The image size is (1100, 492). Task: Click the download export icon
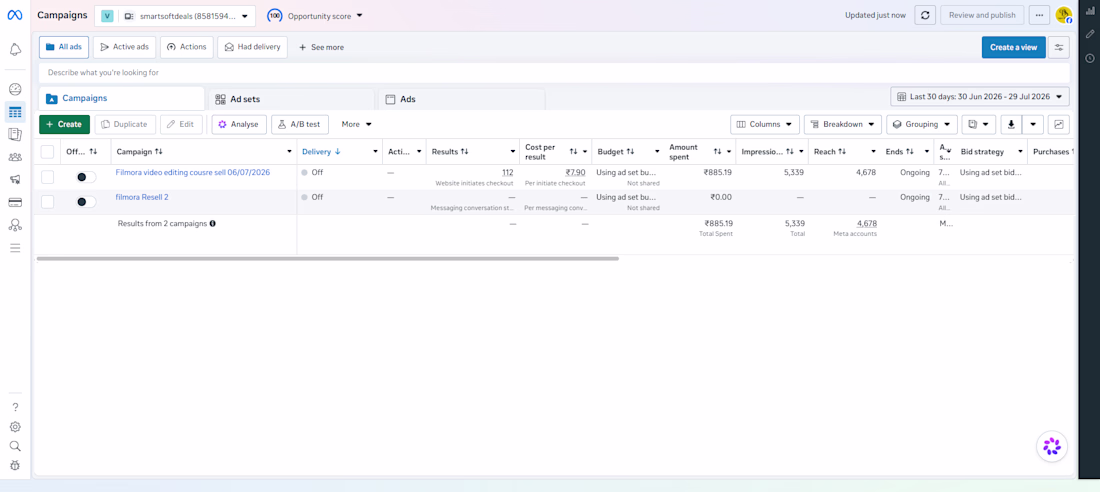point(1011,124)
